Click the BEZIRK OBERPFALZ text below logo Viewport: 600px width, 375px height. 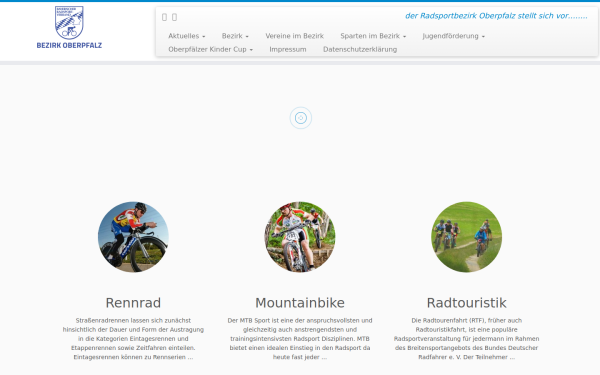69,45
